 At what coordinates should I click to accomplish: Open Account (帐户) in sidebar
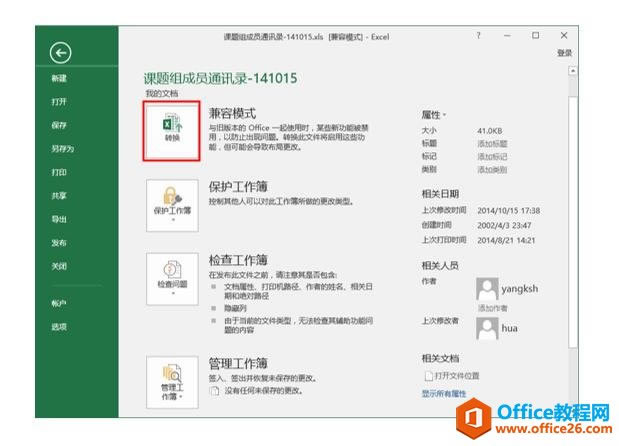tap(59, 303)
